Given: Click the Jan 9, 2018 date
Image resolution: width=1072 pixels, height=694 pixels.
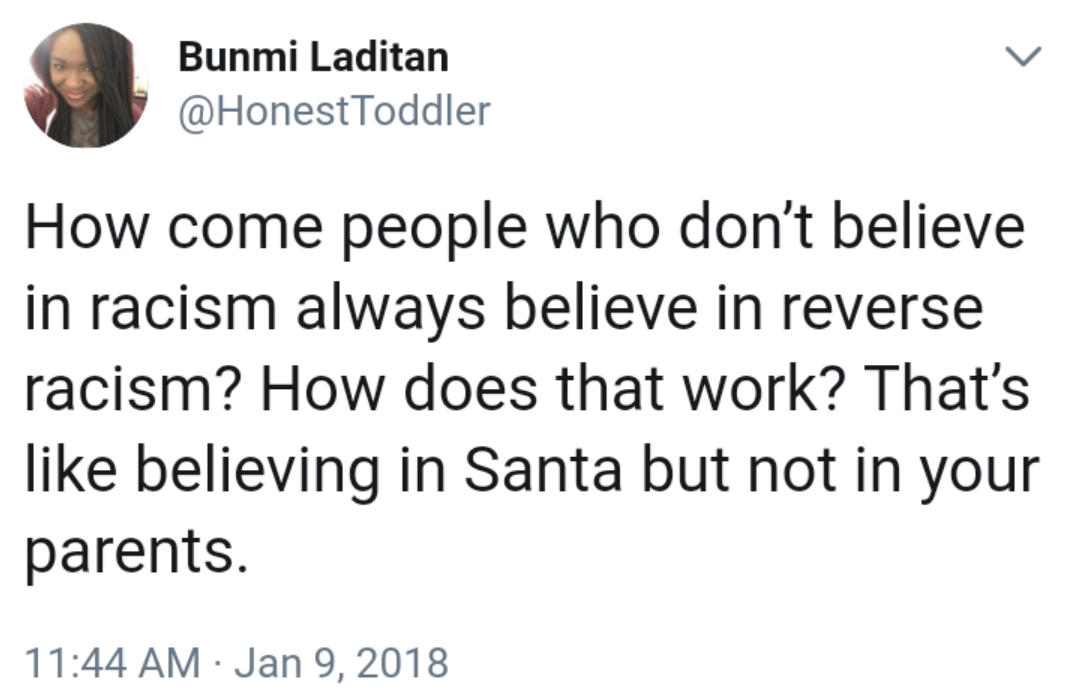Looking at the screenshot, I should [344, 663].
